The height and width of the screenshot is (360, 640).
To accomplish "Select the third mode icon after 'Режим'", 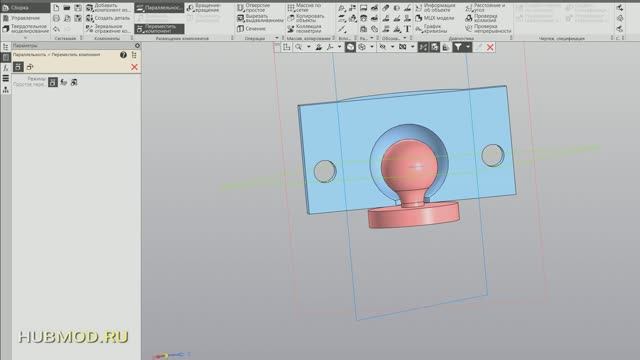I will 74,82.
